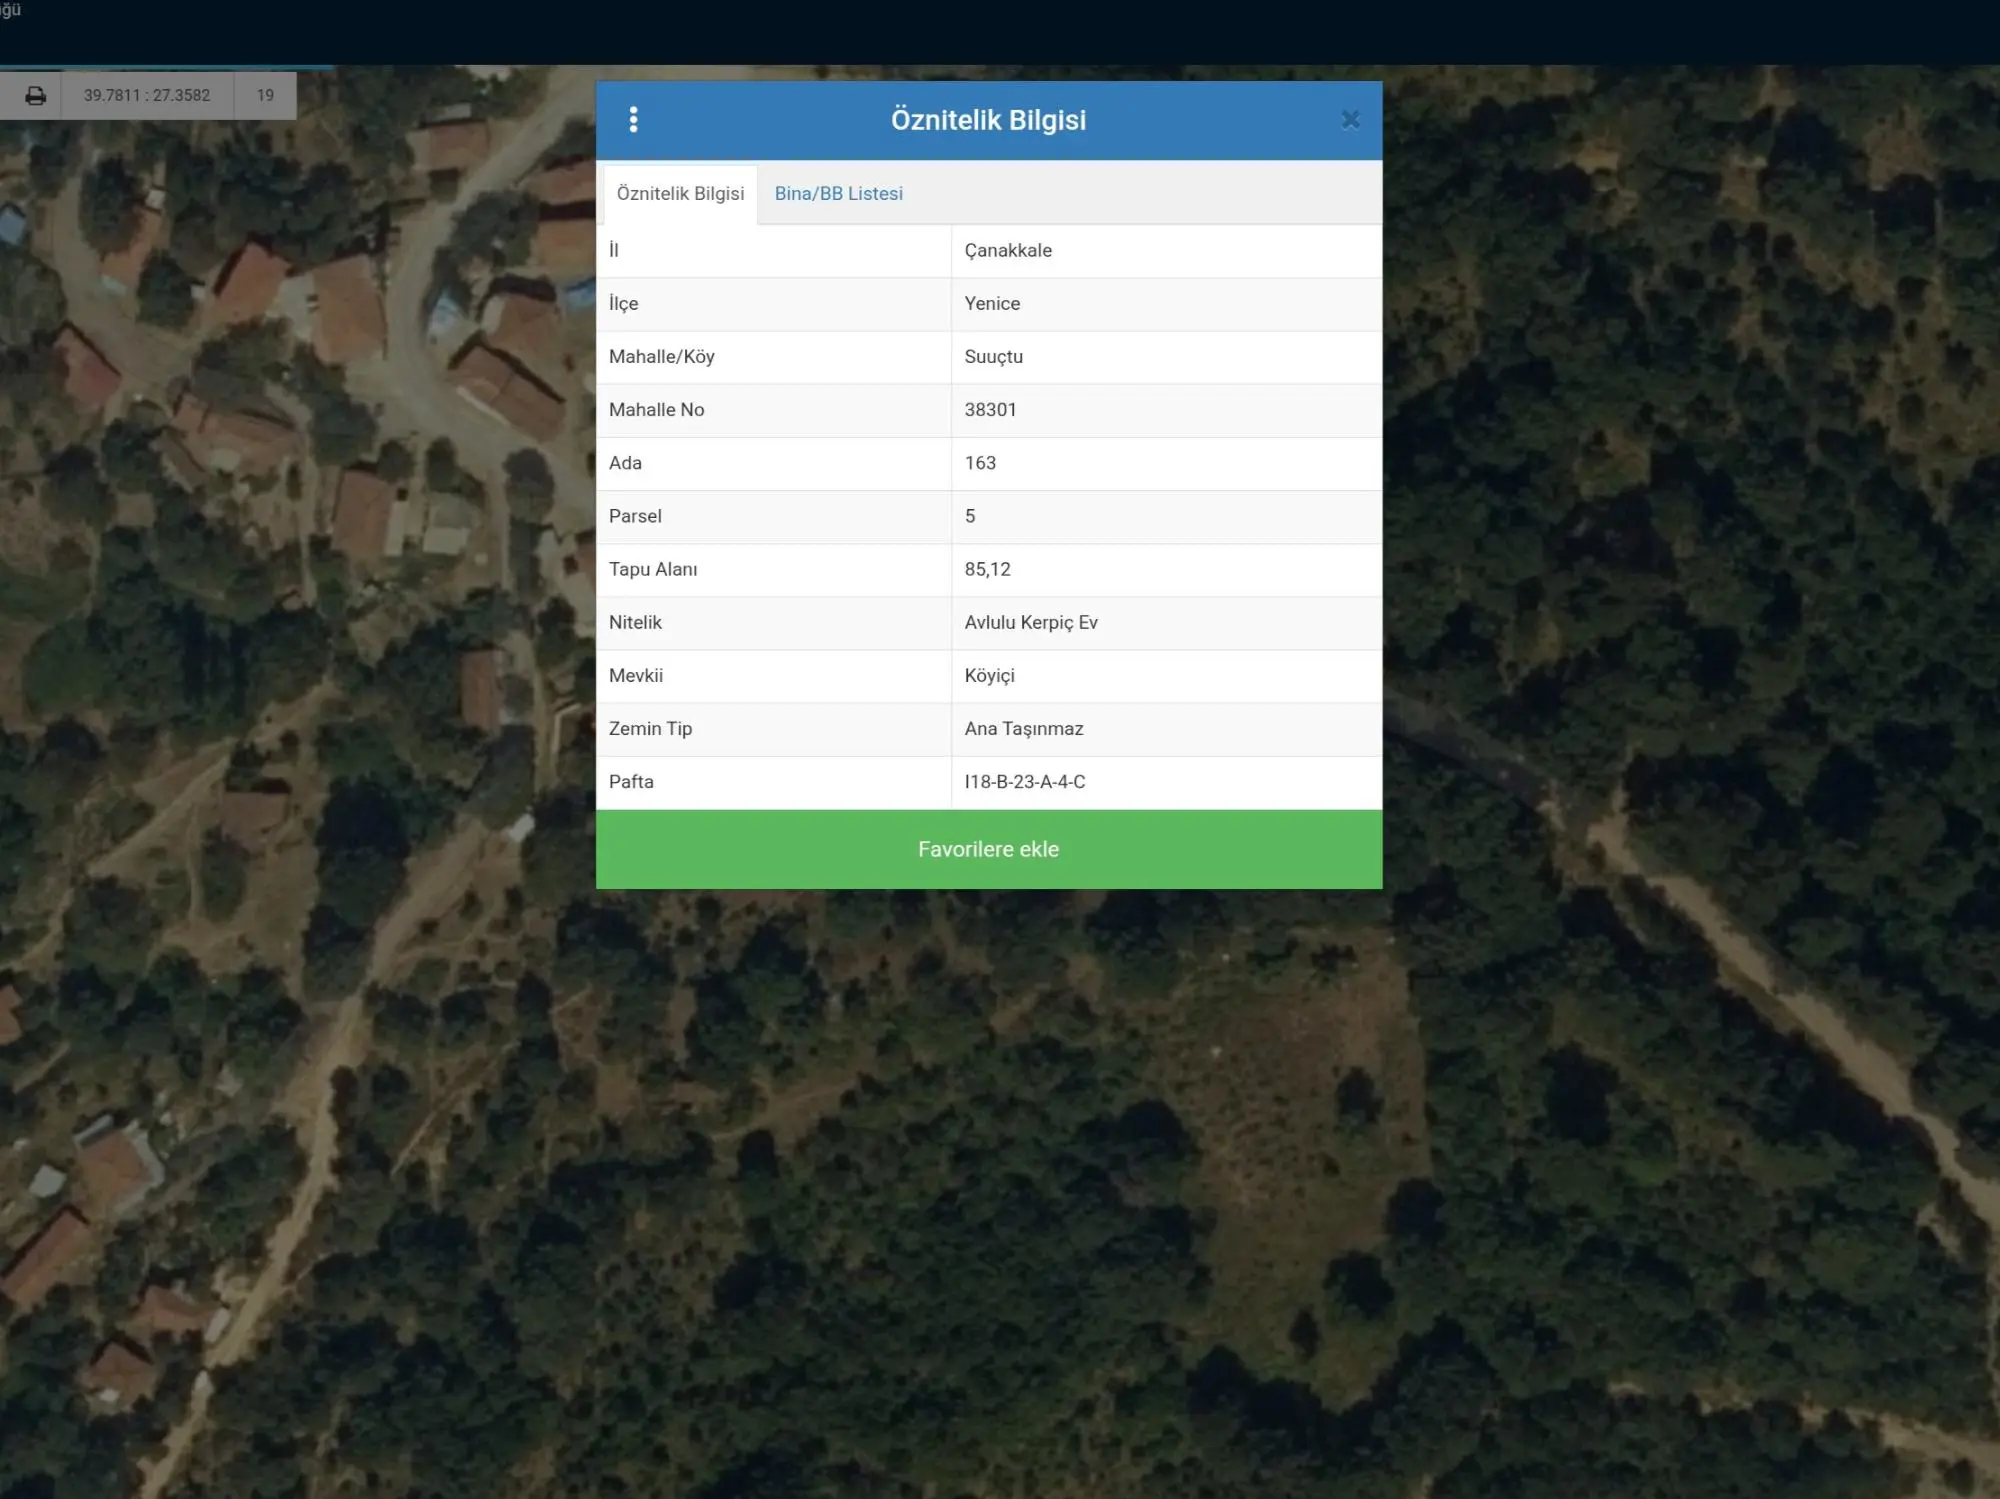The height and width of the screenshot is (1499, 2000).
Task: Click the dialog title Öznitelik Bilgisi
Action: point(988,120)
